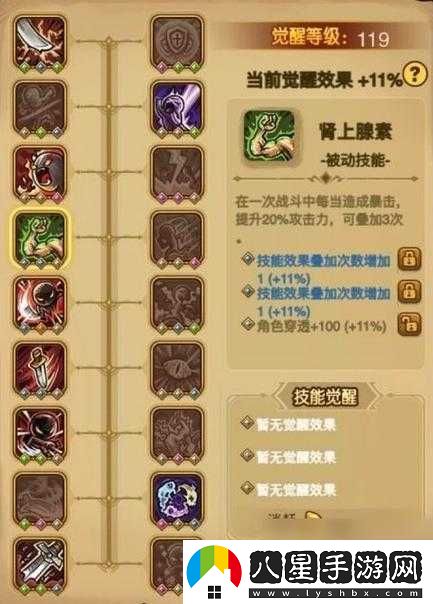
Task: Toggle the second stack-count effect lock
Action: [410, 291]
